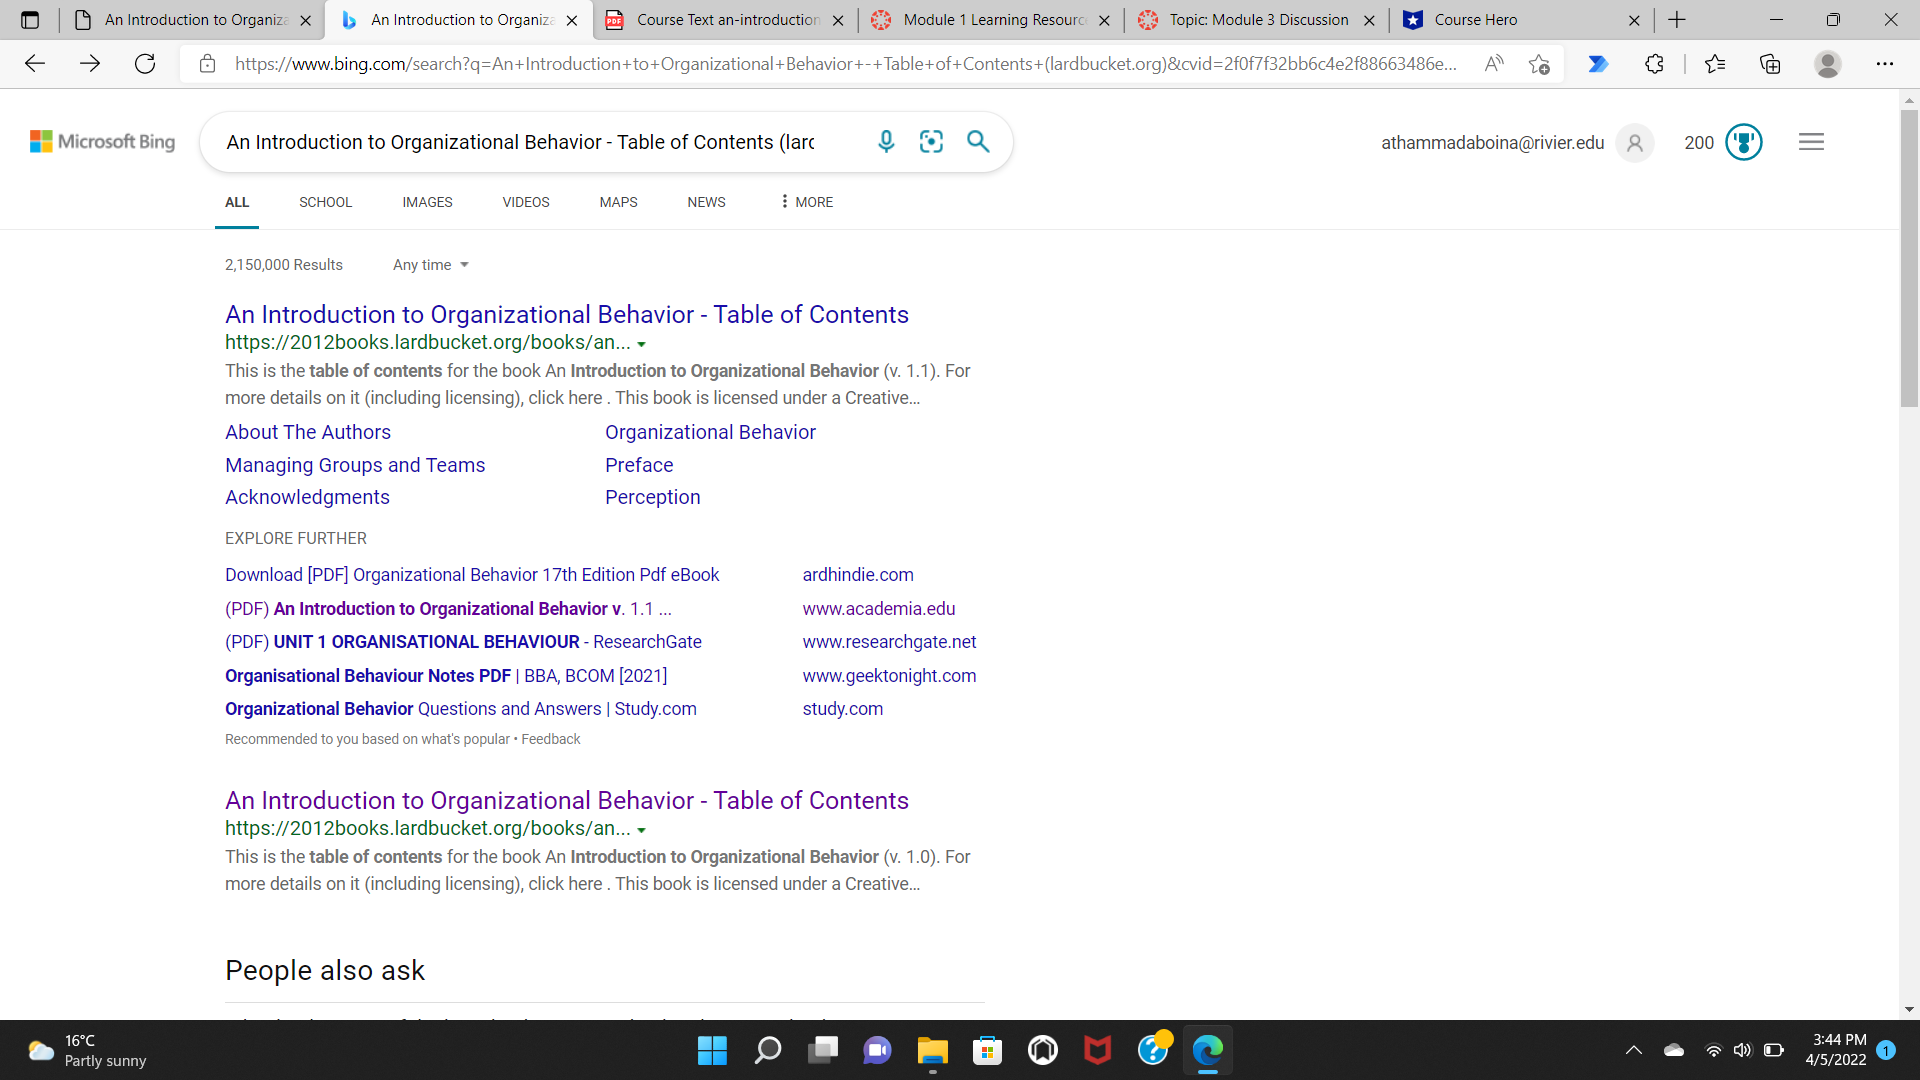Open the Collections icon

coord(1770,64)
